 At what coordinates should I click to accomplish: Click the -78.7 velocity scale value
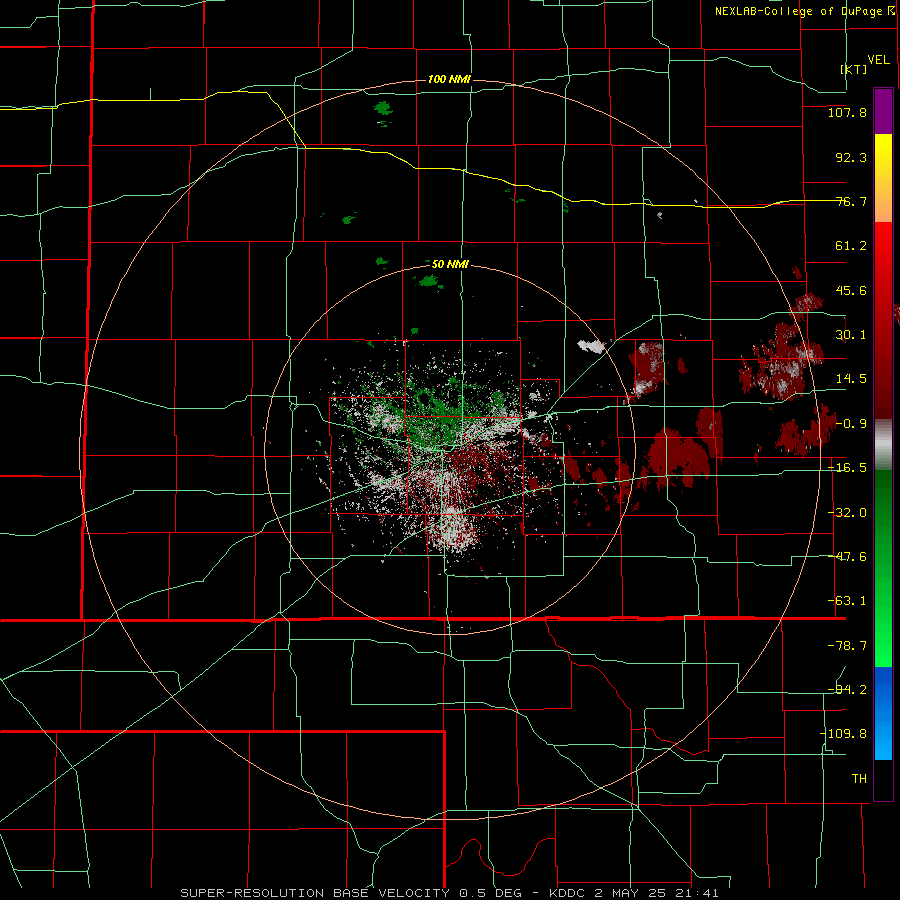[847, 646]
